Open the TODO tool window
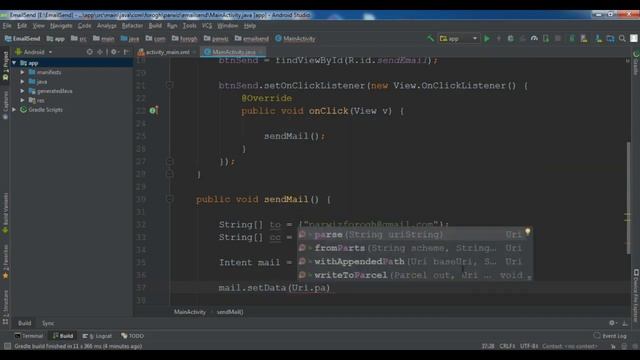This screenshot has height=360, width=640. pos(133,336)
